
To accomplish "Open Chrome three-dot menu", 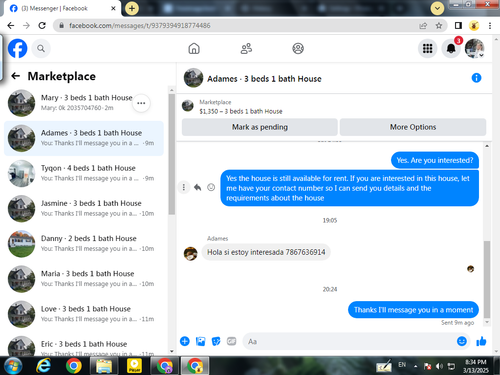I will (490, 26).
